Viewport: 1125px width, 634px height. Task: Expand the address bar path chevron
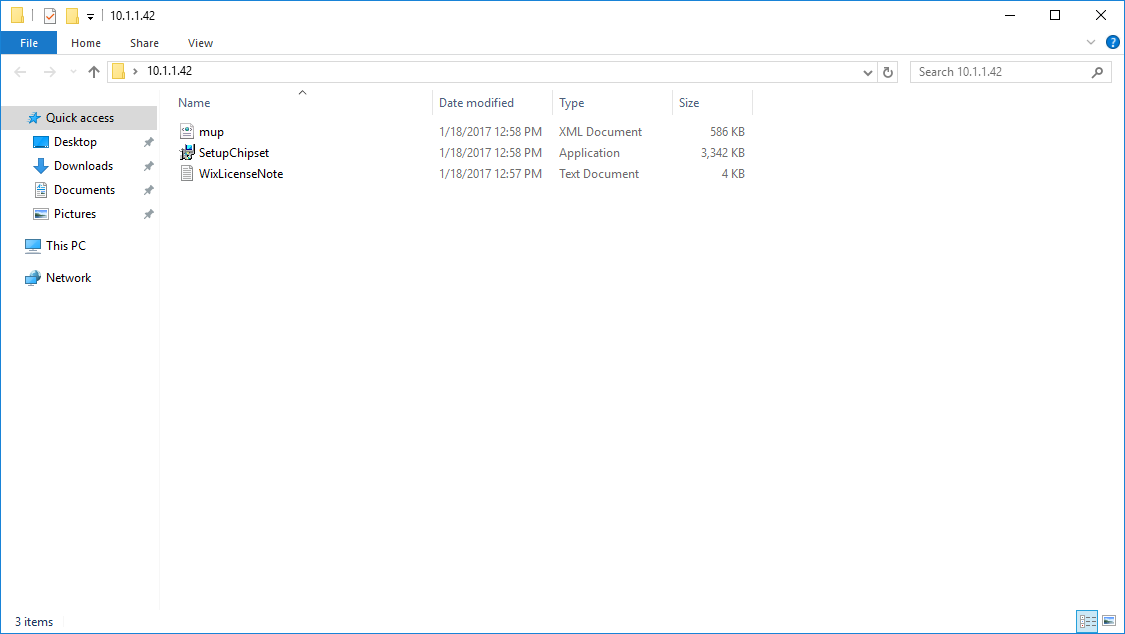click(135, 71)
